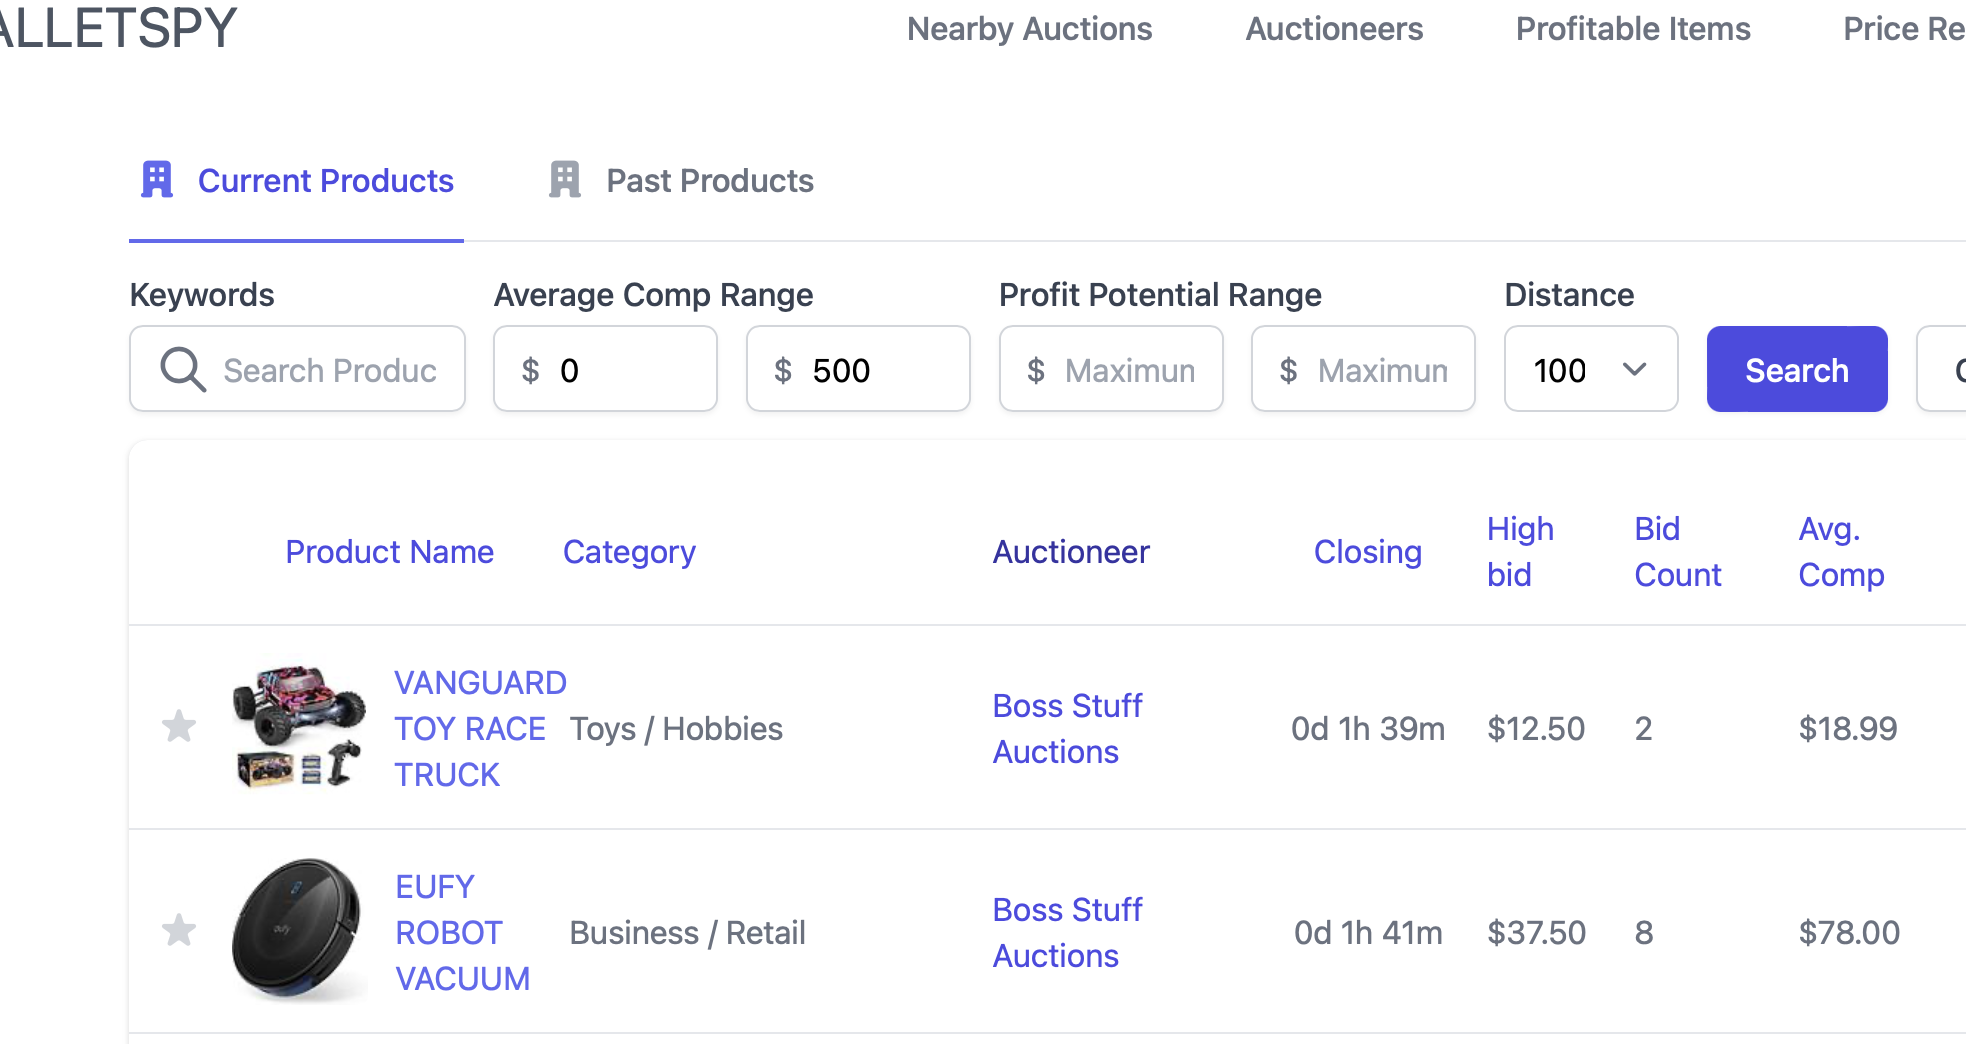
Task: Open the Eufy Robot Vacuum product link
Action: pos(461,932)
